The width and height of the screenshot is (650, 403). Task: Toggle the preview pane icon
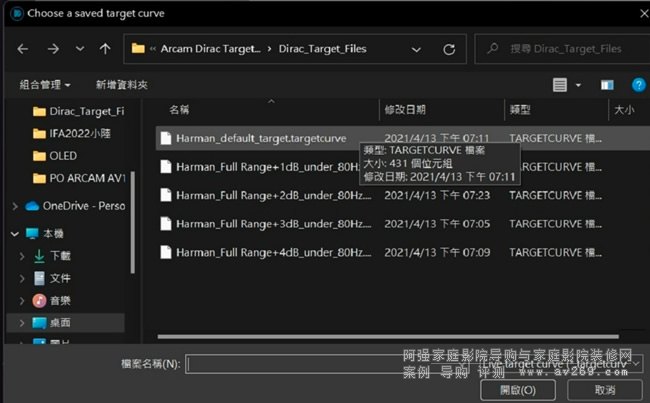click(606, 85)
